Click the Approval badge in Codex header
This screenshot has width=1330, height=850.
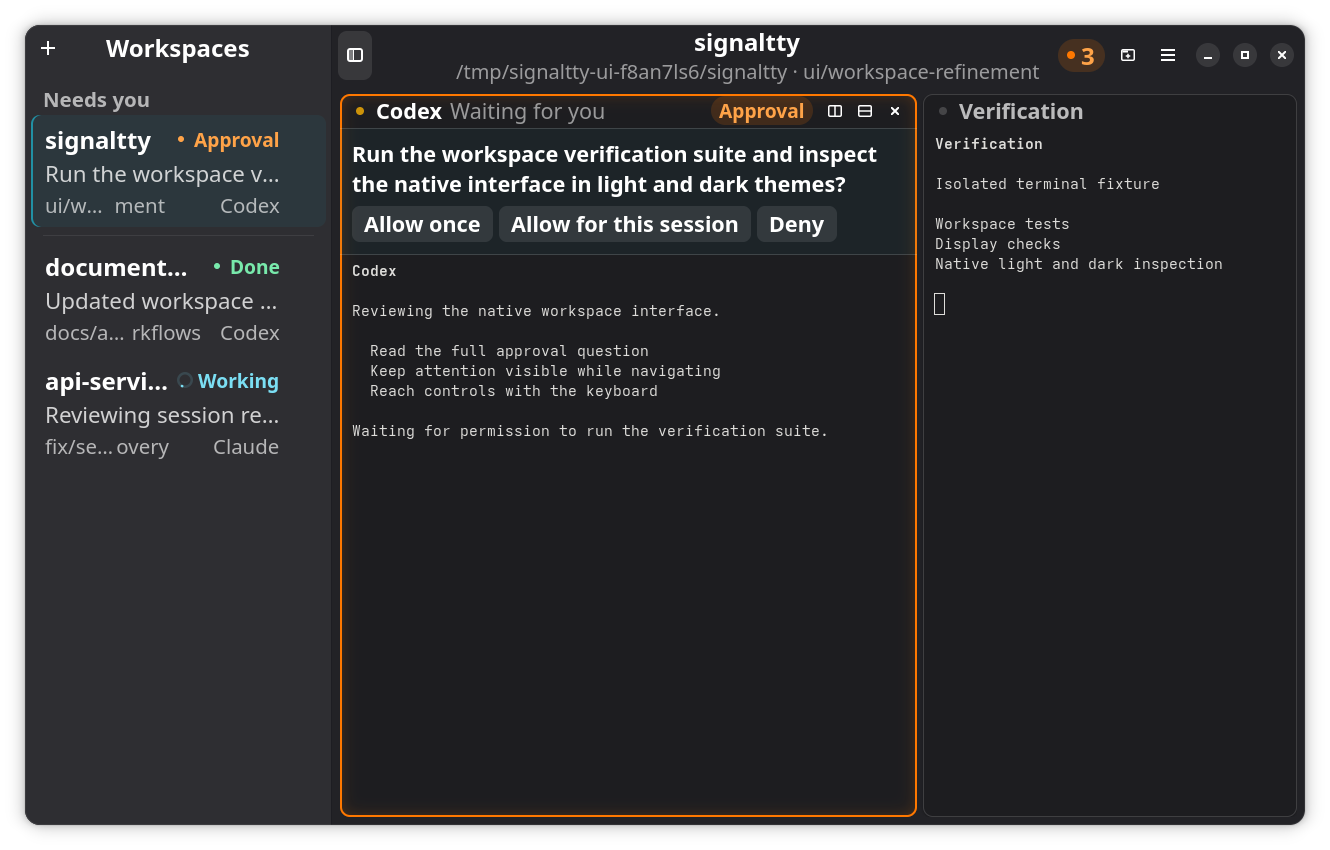click(761, 111)
